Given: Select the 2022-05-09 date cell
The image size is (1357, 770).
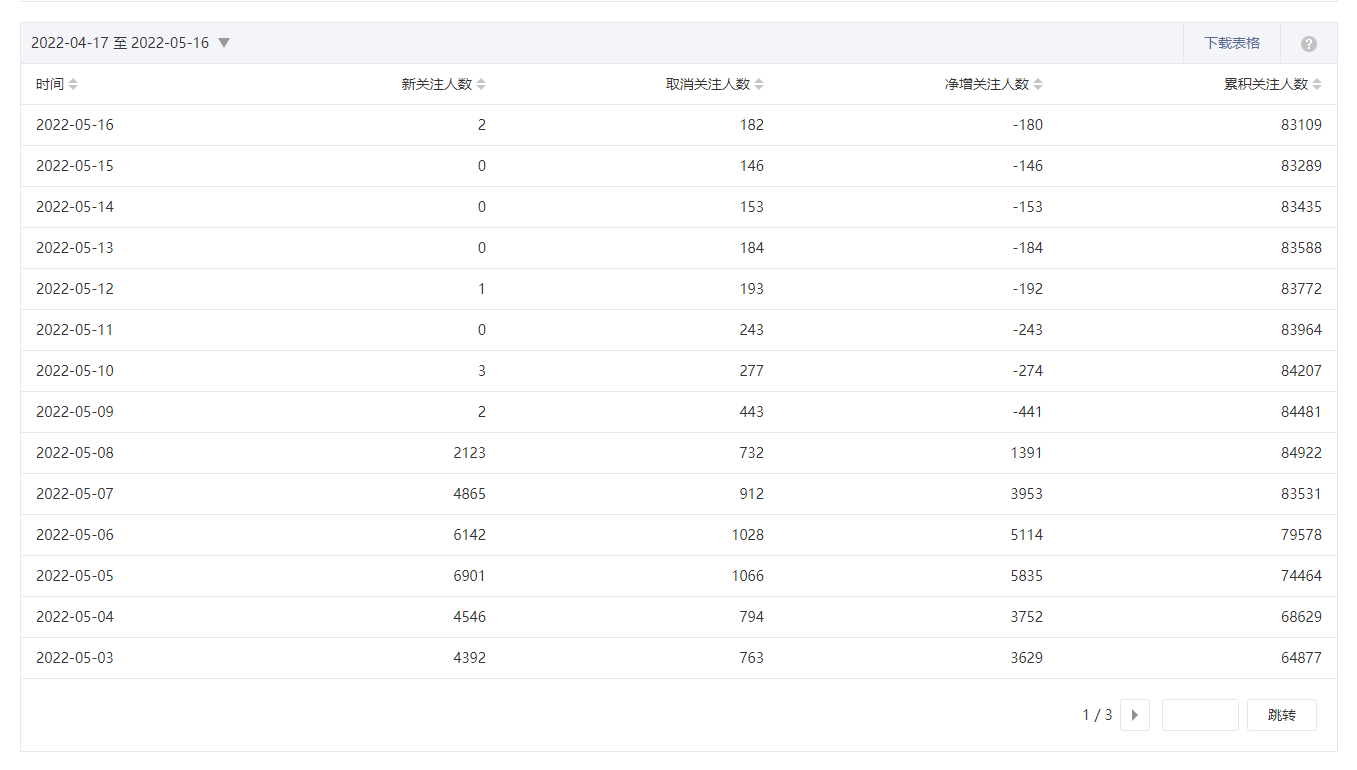Looking at the screenshot, I should [x=75, y=412].
